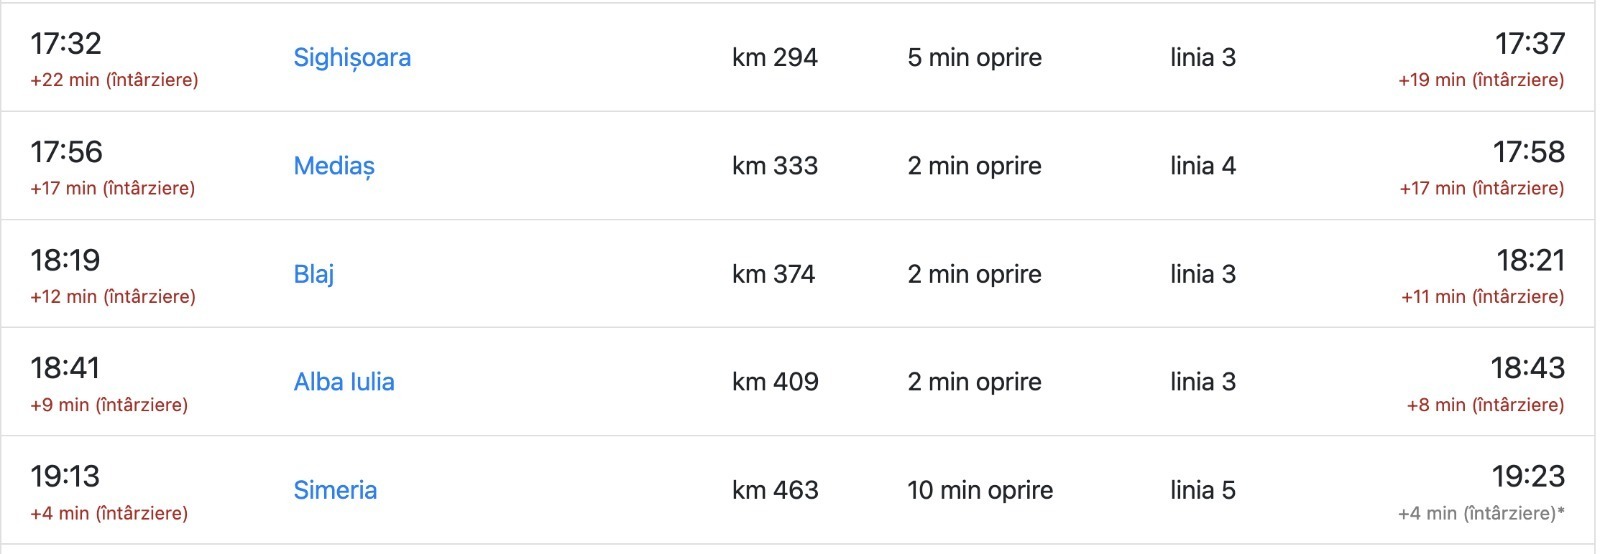Click the Blaj station link
This screenshot has height=554, width=1600.
pyautogui.click(x=314, y=274)
